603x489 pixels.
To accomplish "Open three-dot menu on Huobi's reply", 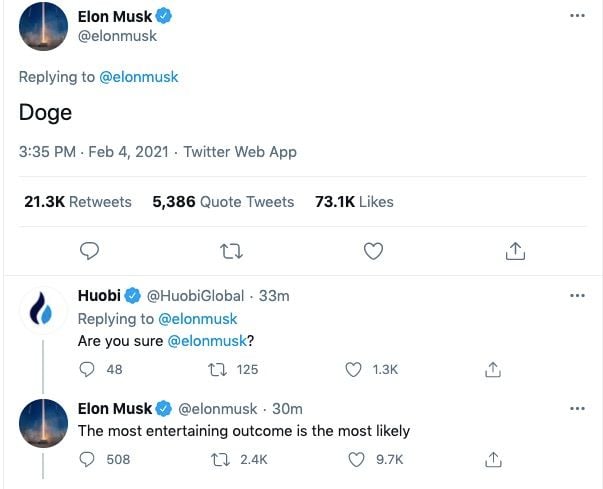I will click(577, 296).
